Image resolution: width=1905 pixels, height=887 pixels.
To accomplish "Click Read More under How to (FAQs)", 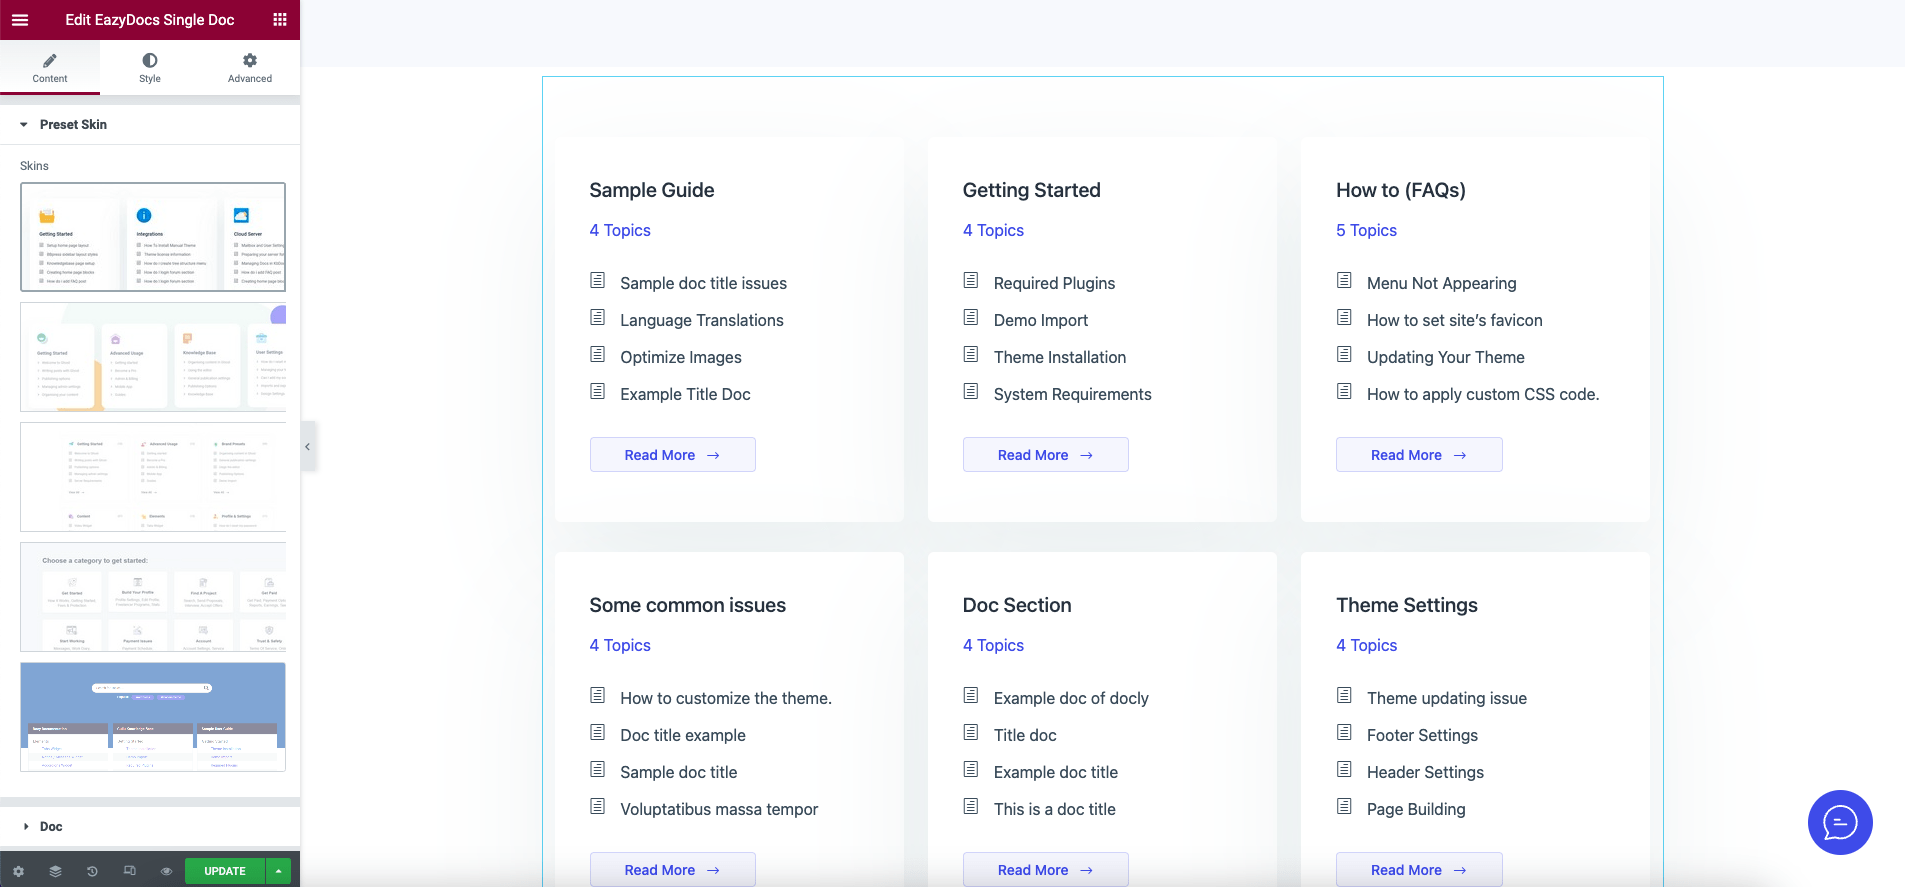I will [x=1418, y=455].
